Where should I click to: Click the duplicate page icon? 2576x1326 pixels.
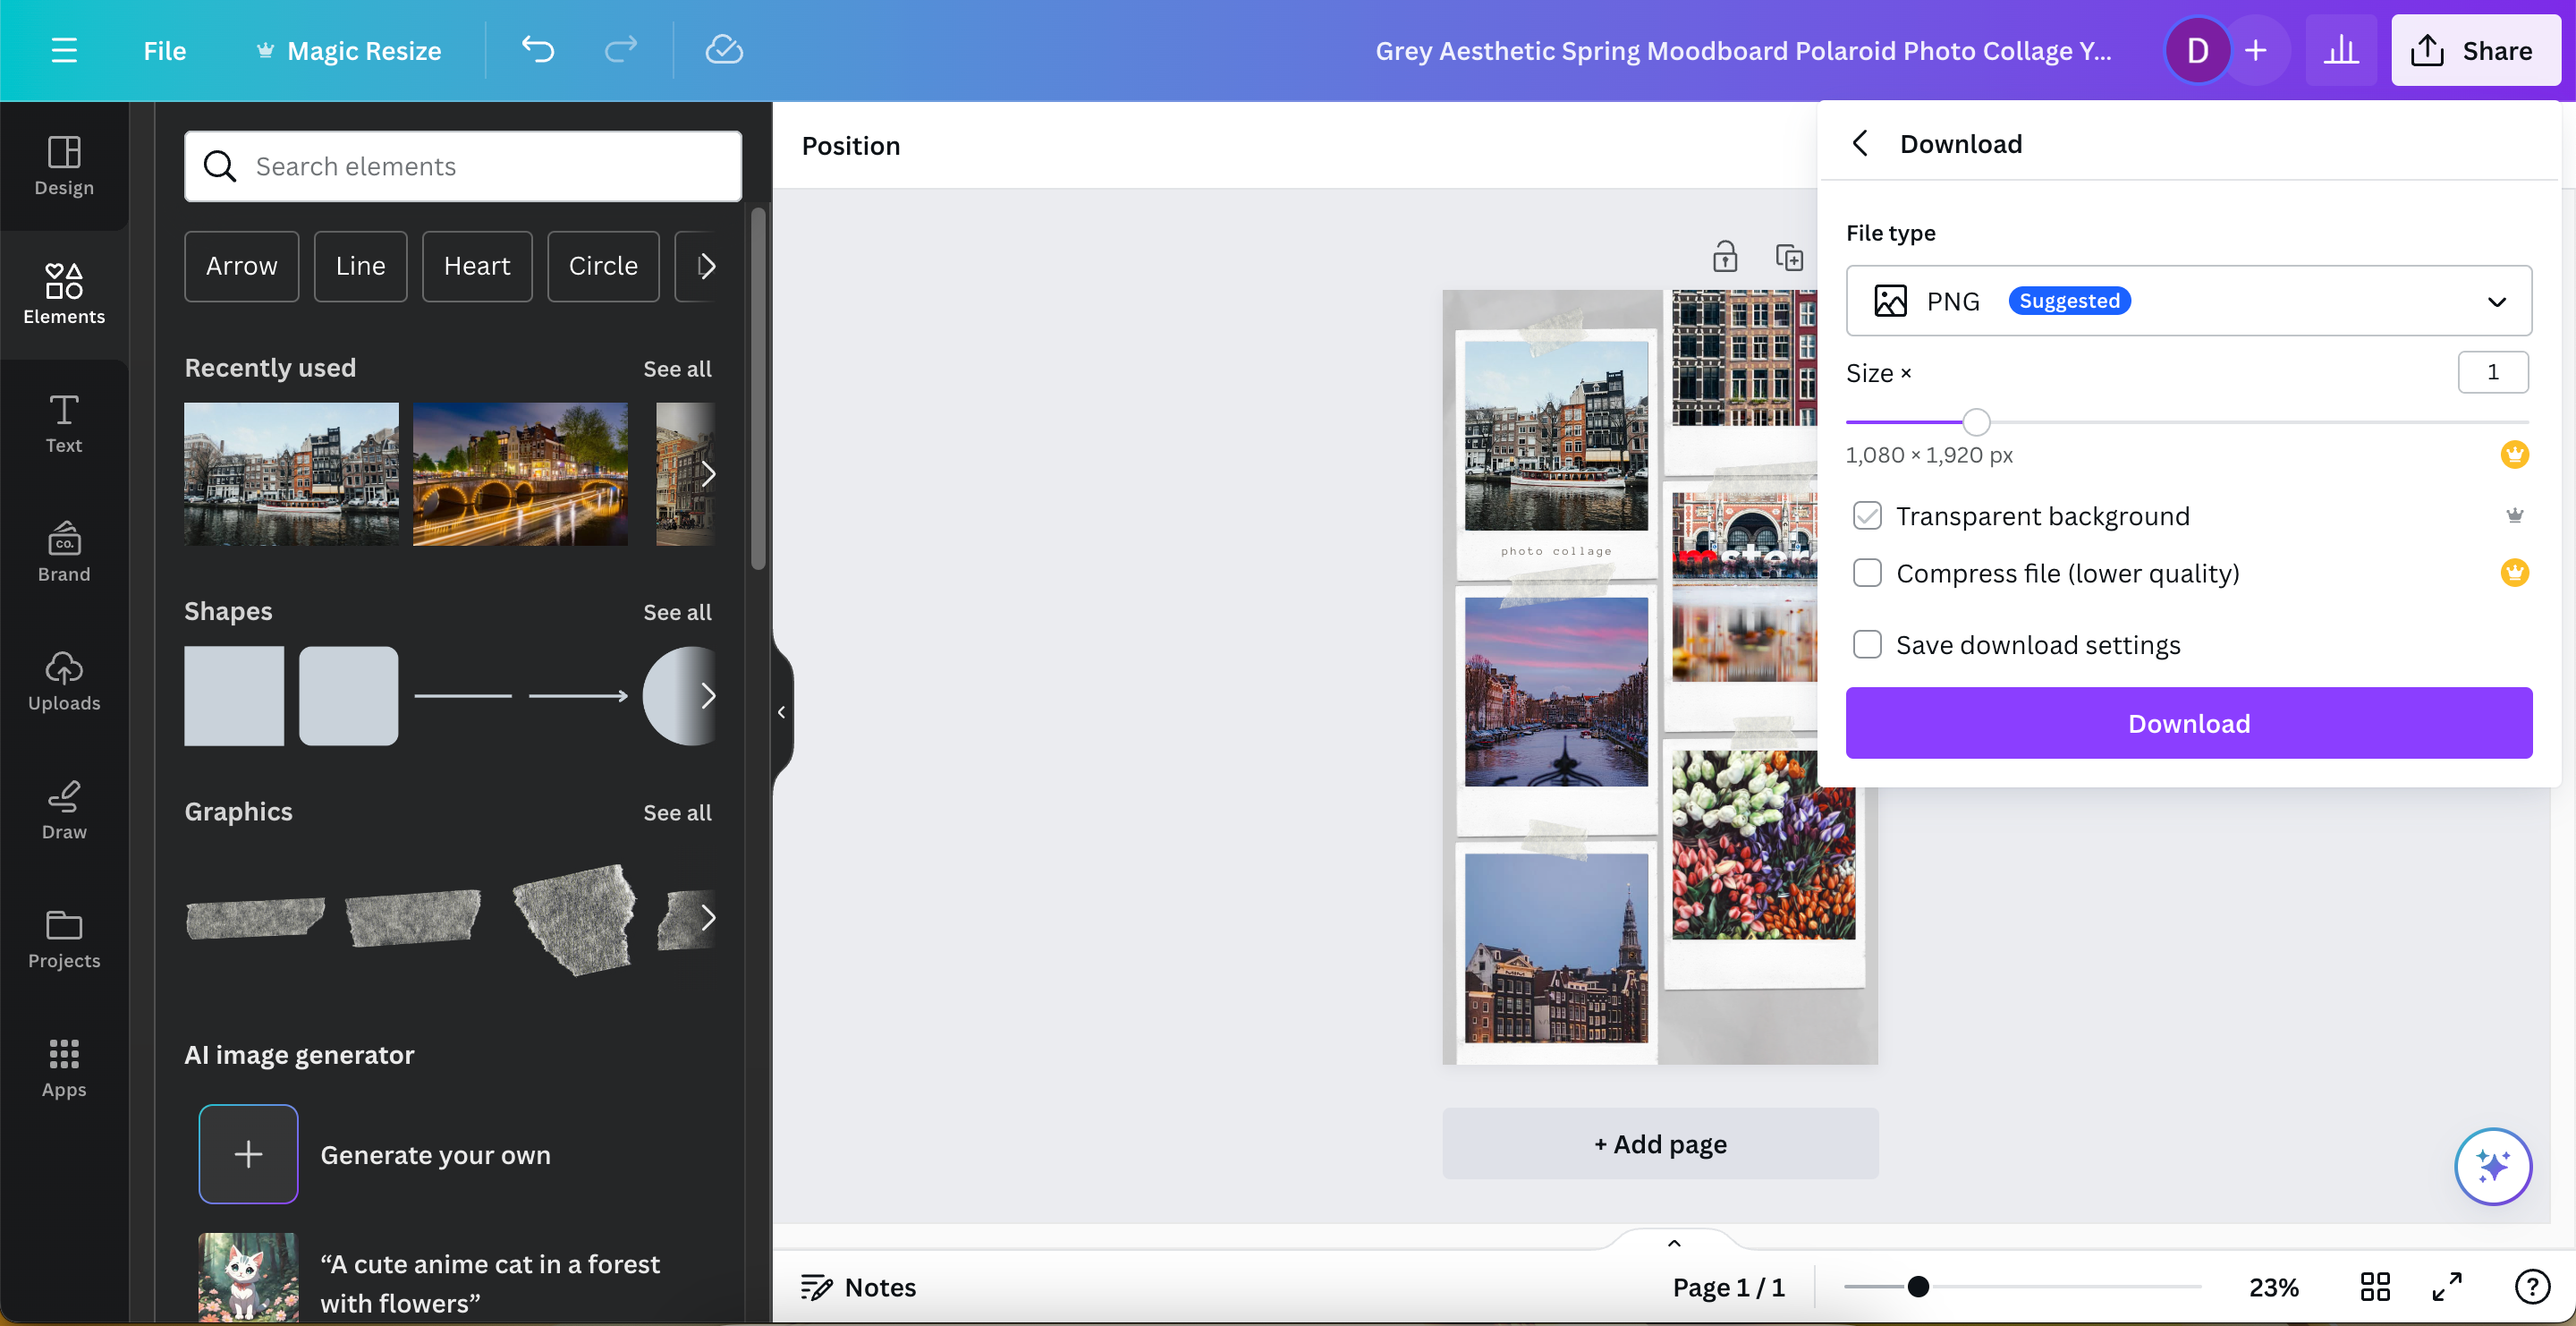(x=1789, y=257)
